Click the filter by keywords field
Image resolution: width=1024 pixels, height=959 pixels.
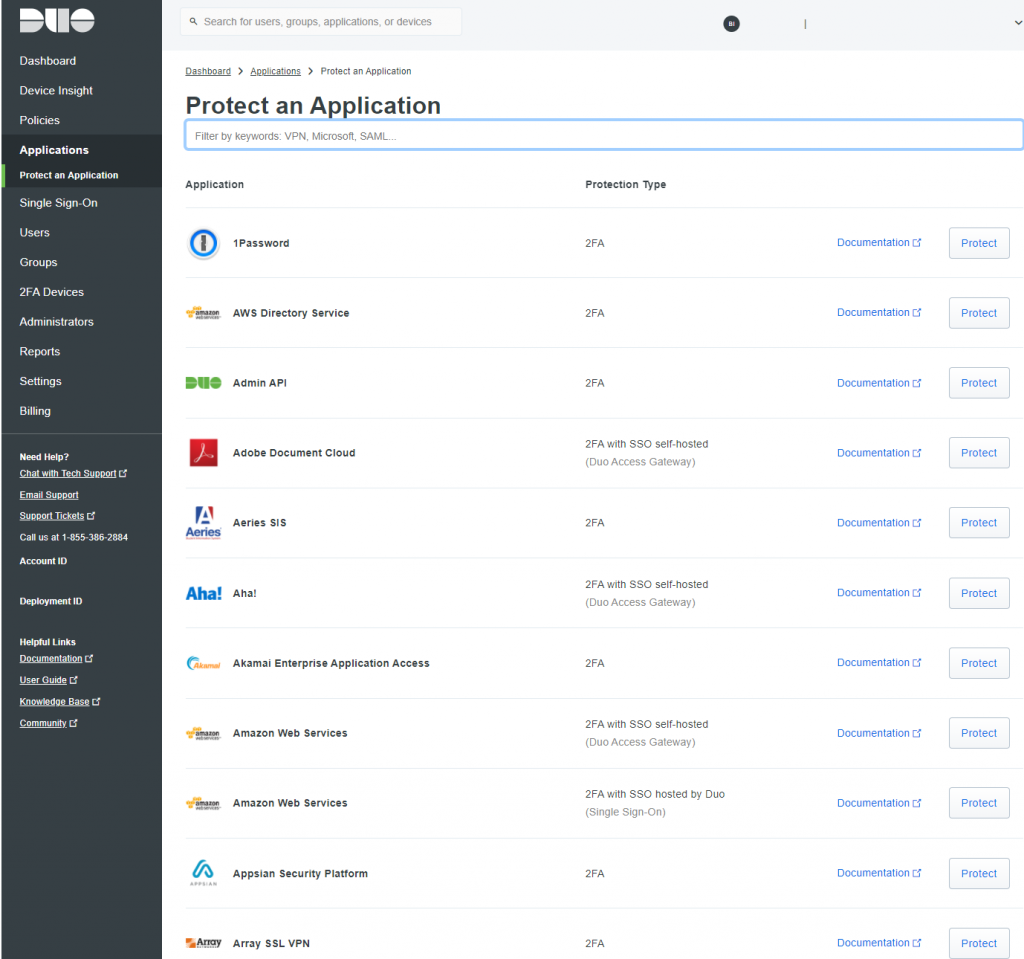click(603, 135)
